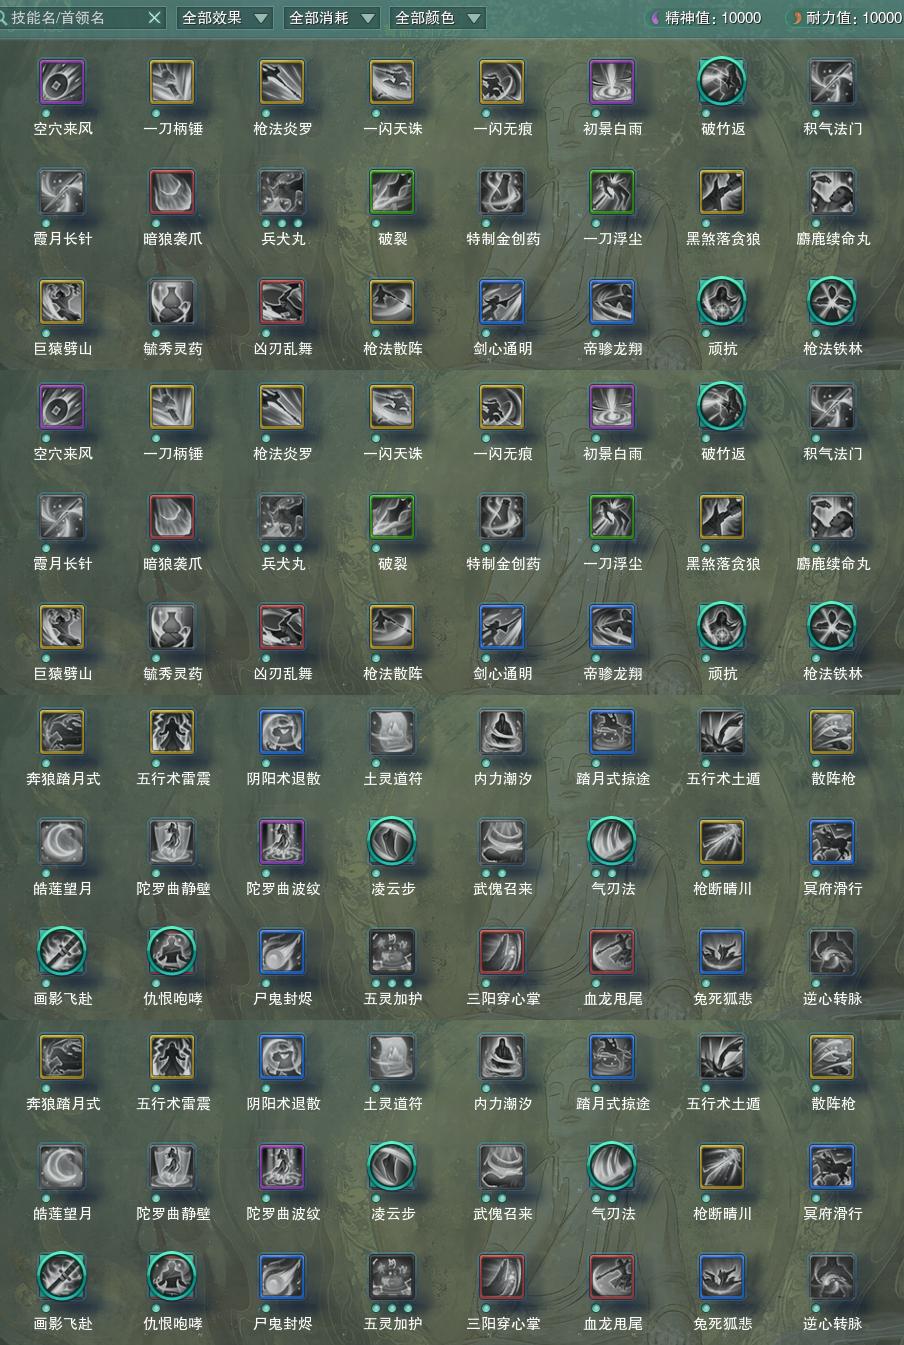The height and width of the screenshot is (1345, 904).
Task: Pick the topmost 凶刃乱舞 skill icon
Action: pyautogui.click(x=282, y=302)
